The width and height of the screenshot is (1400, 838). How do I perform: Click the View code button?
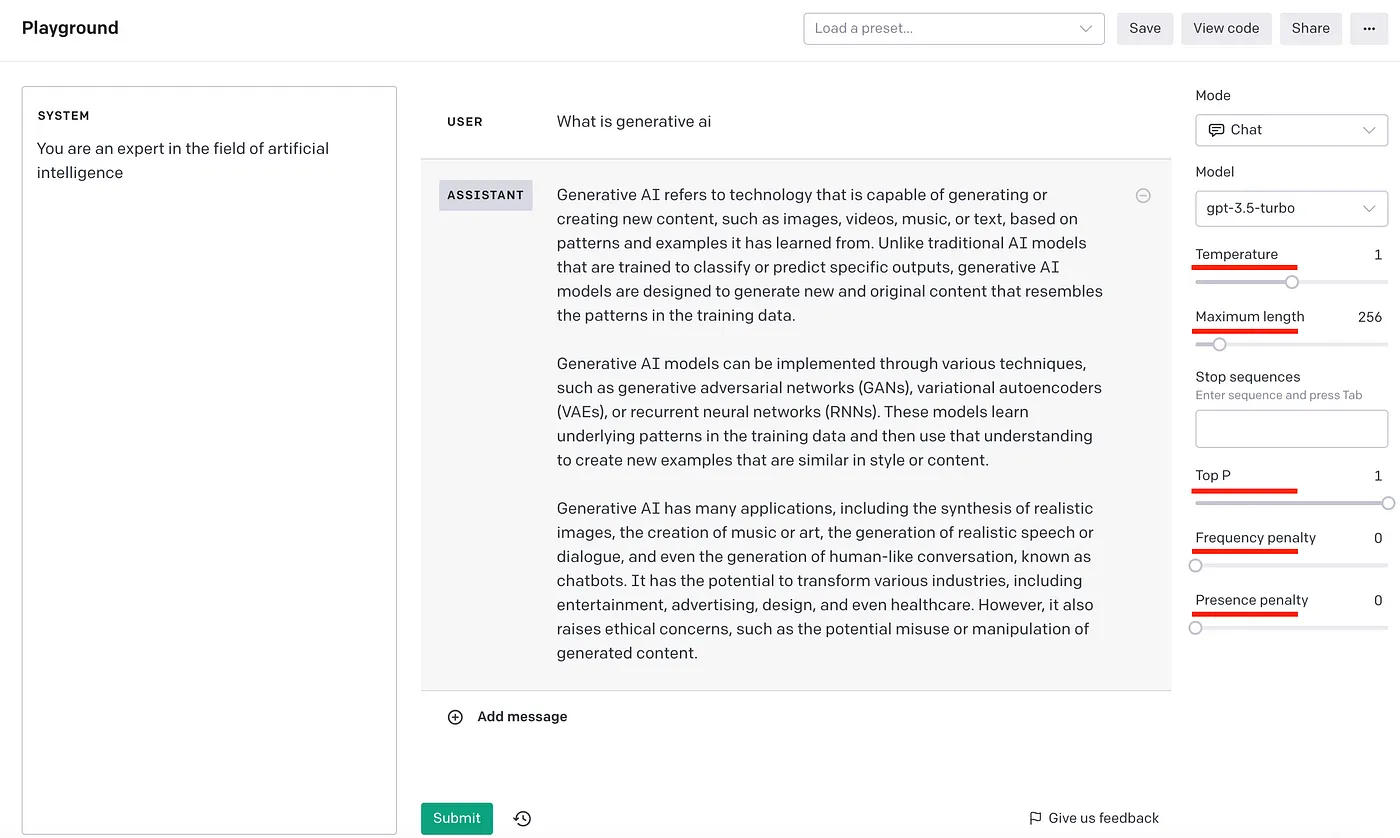(x=1226, y=28)
